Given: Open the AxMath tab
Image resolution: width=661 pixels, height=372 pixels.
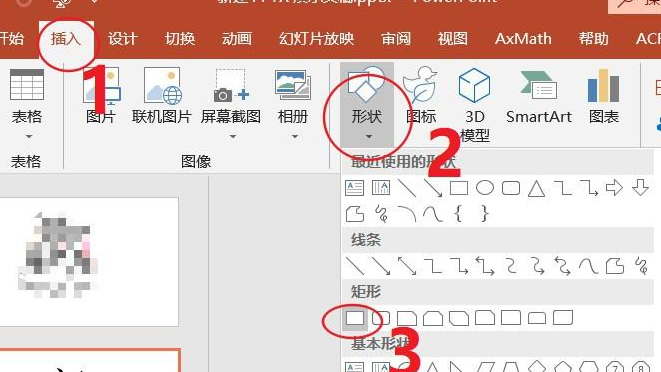Looking at the screenshot, I should (x=523, y=39).
